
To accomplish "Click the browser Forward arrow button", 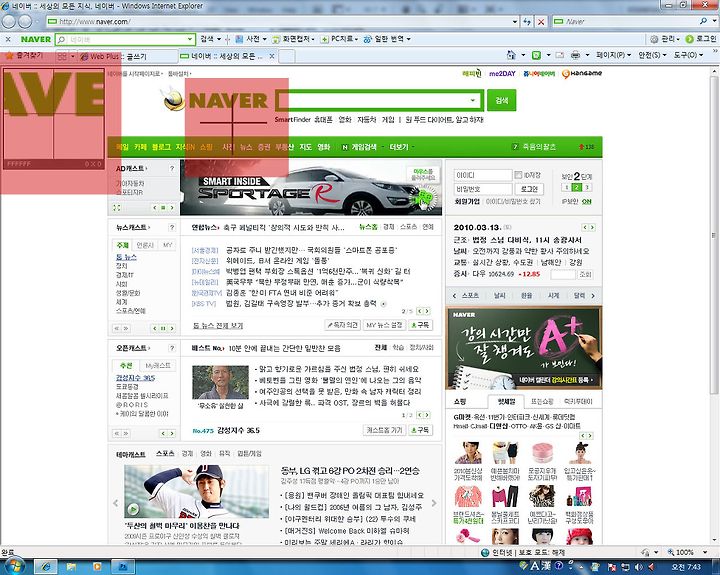I will point(25,21).
